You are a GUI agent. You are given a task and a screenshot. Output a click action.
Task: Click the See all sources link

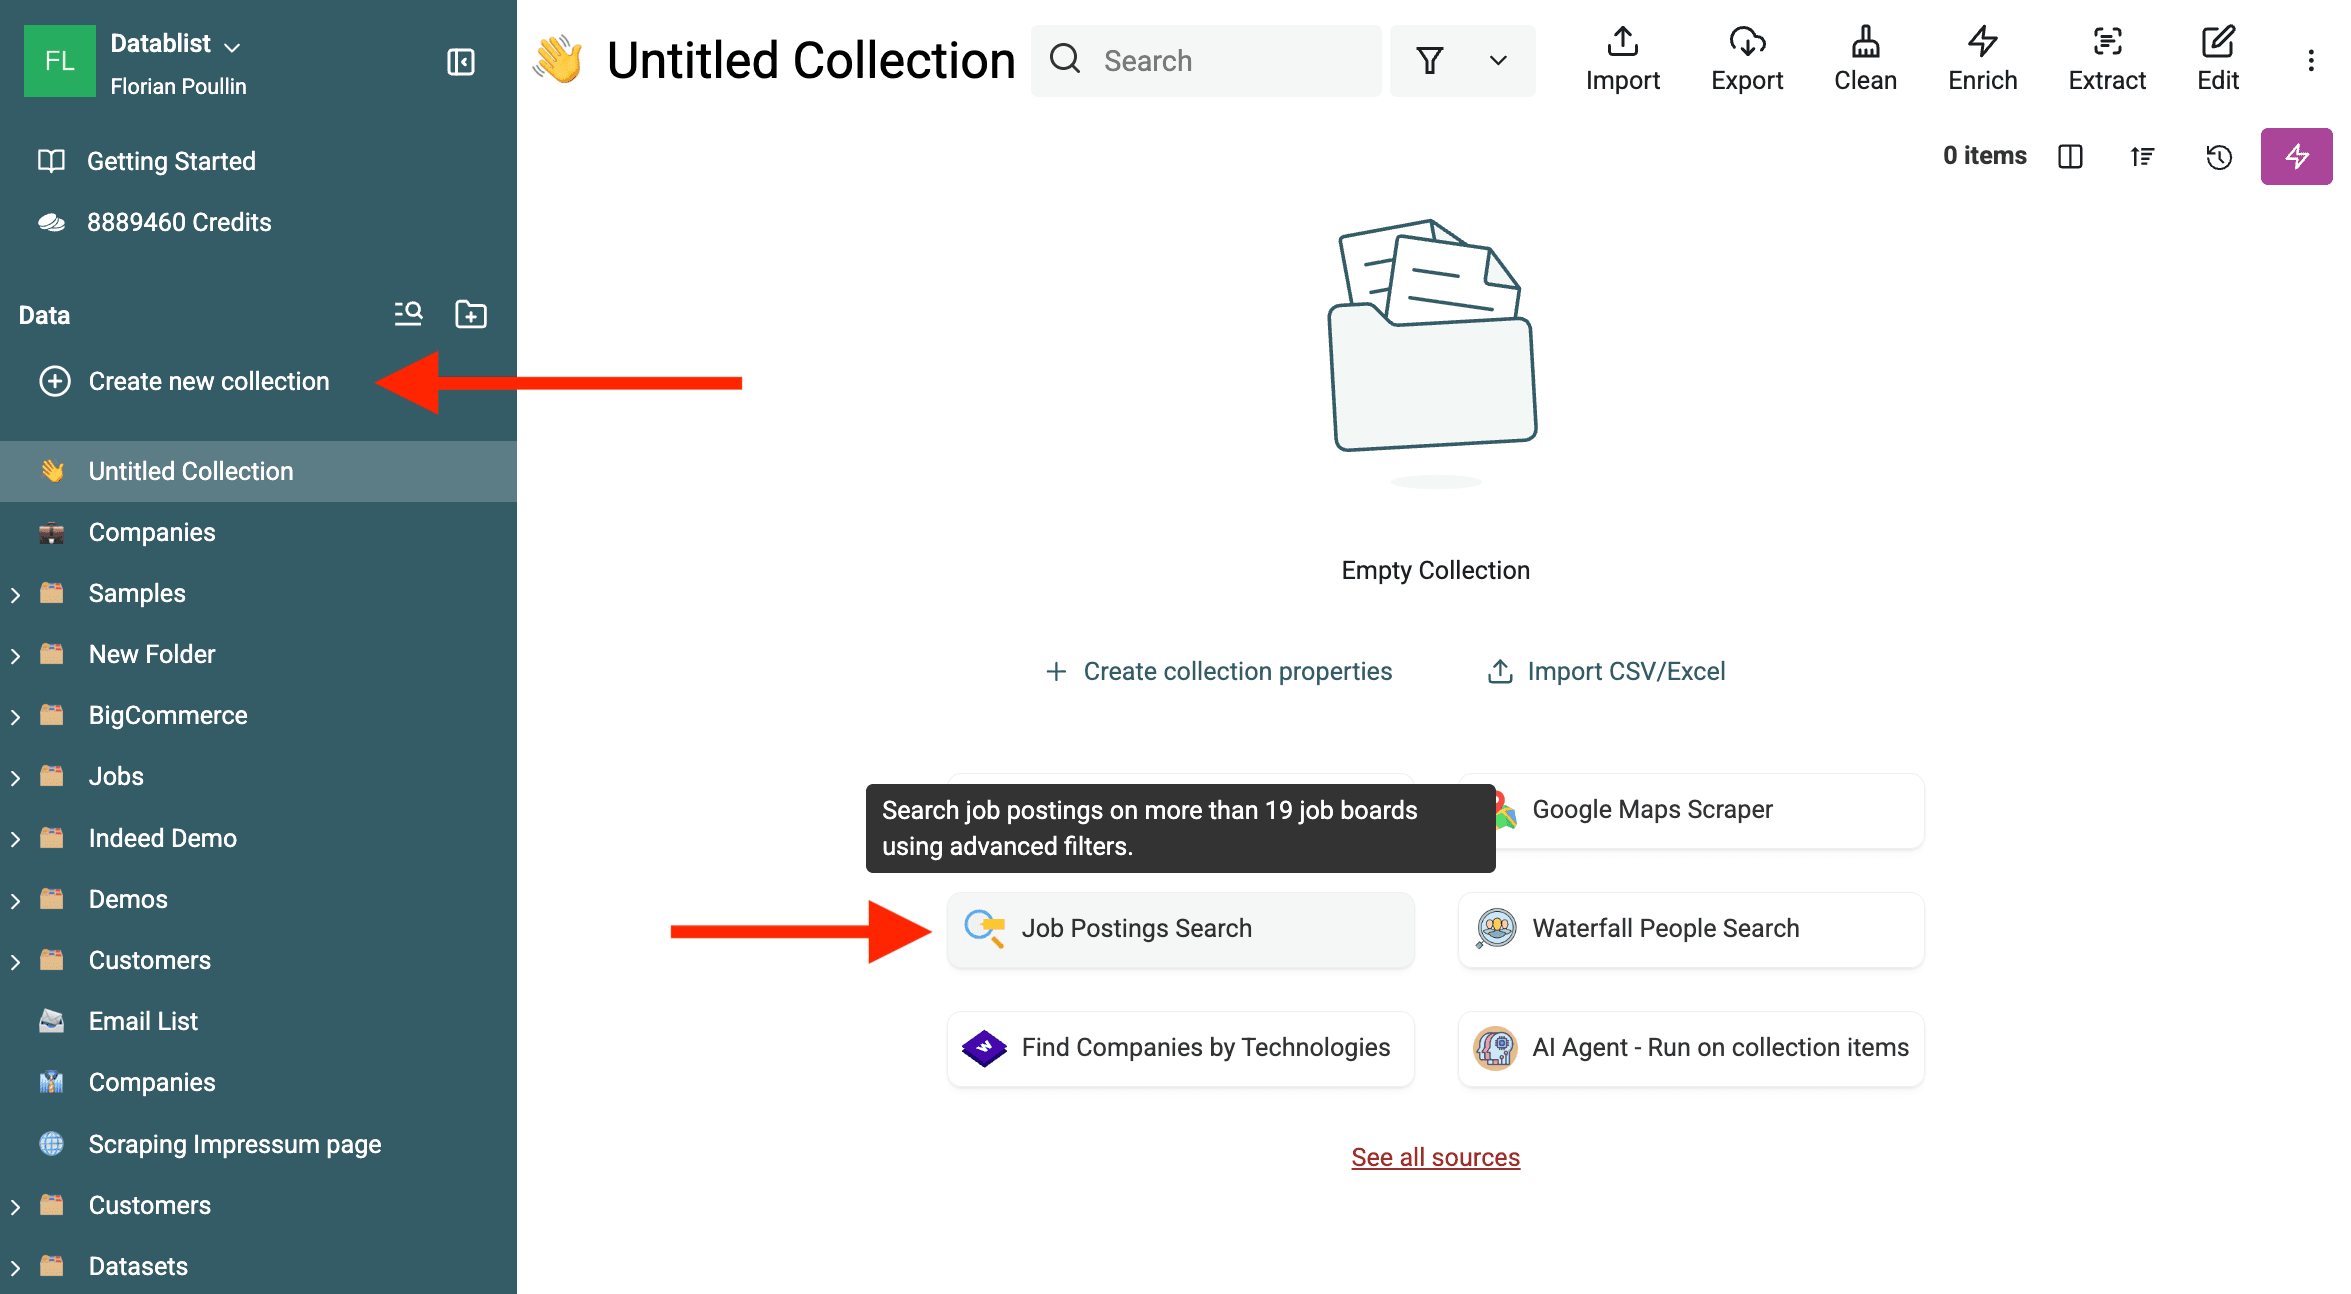click(x=1435, y=1157)
